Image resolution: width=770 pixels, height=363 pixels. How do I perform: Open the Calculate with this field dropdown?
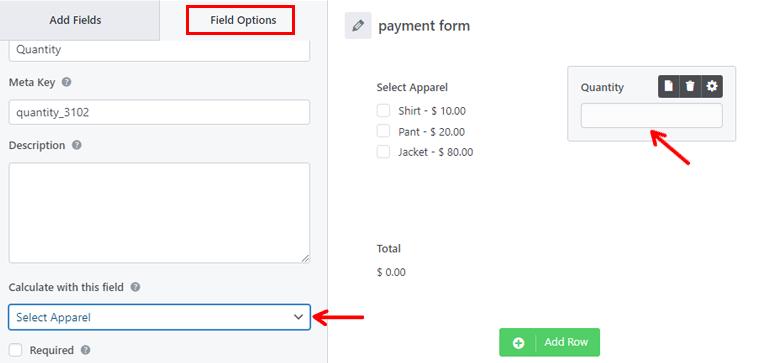(160, 317)
